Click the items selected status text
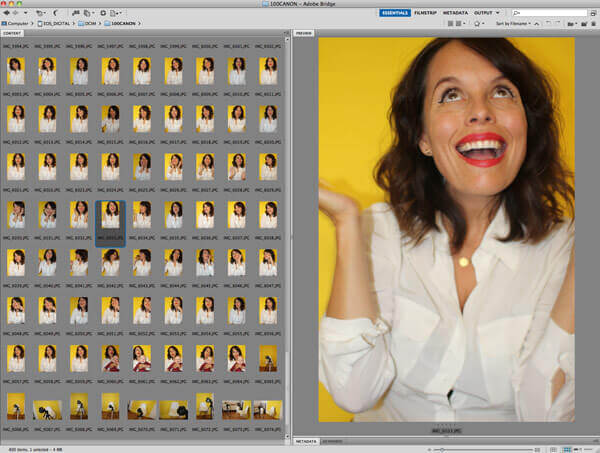 pyautogui.click(x=35, y=450)
